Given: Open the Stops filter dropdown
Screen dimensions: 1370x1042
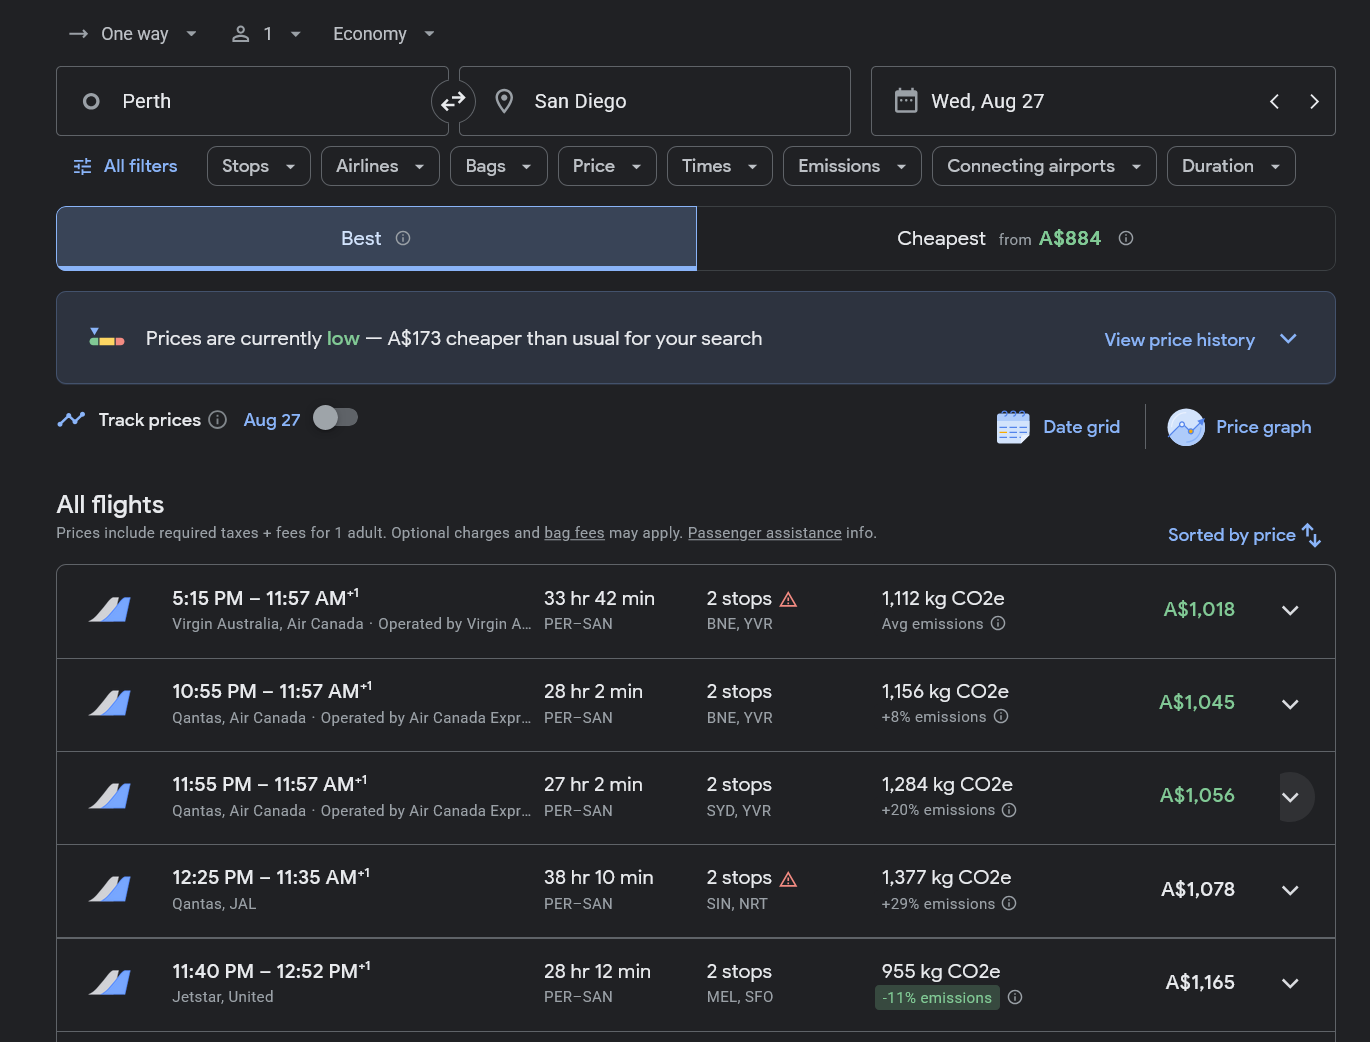Looking at the screenshot, I should click(259, 166).
